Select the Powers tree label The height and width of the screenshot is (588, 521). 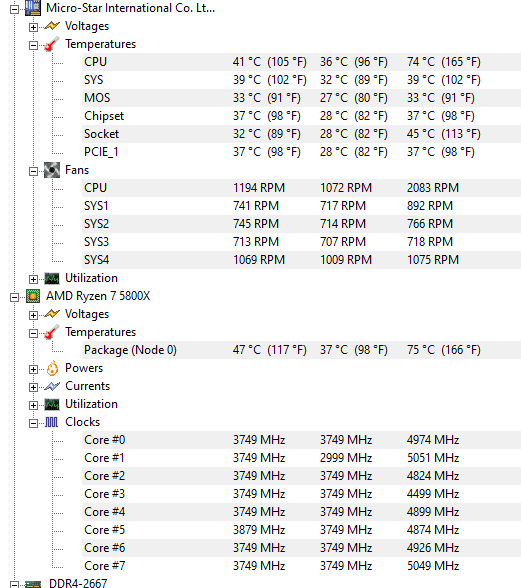click(x=84, y=368)
